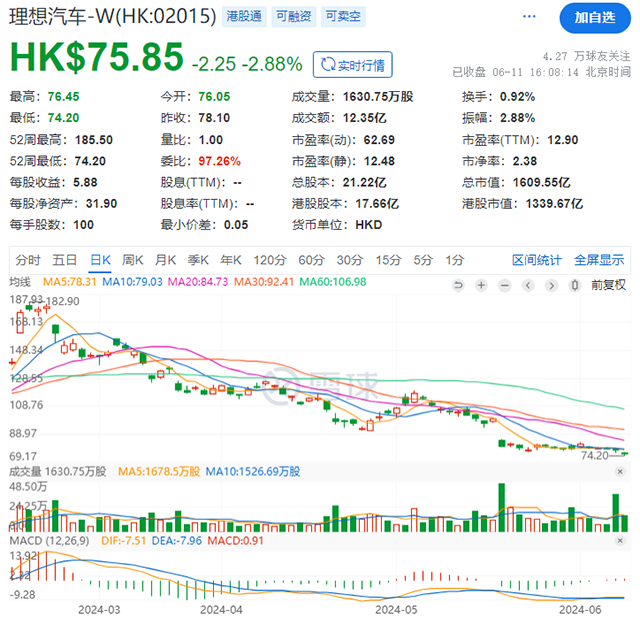The image size is (640, 618).
Task: Switch to the 分时 chart tab
Action: (28, 260)
